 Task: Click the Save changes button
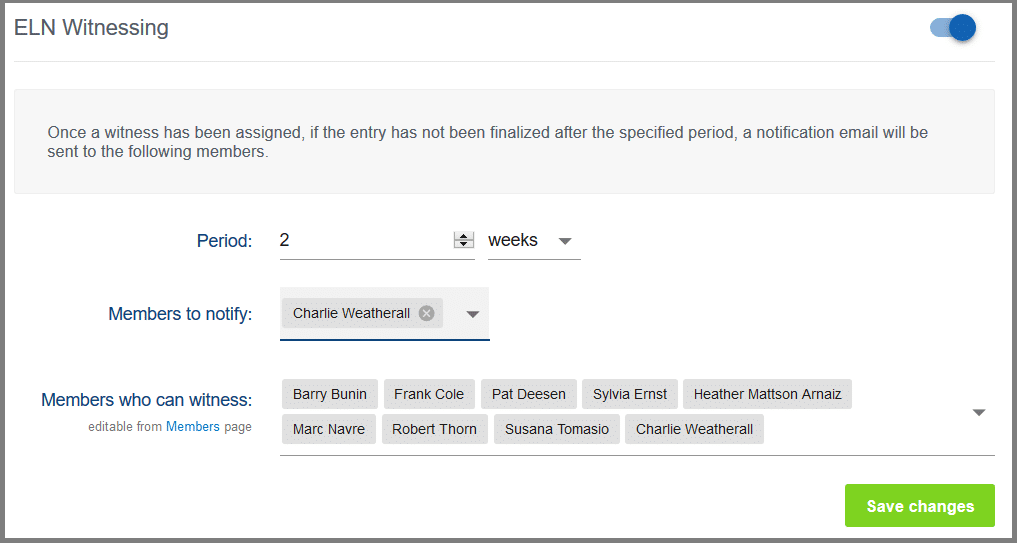pos(919,506)
